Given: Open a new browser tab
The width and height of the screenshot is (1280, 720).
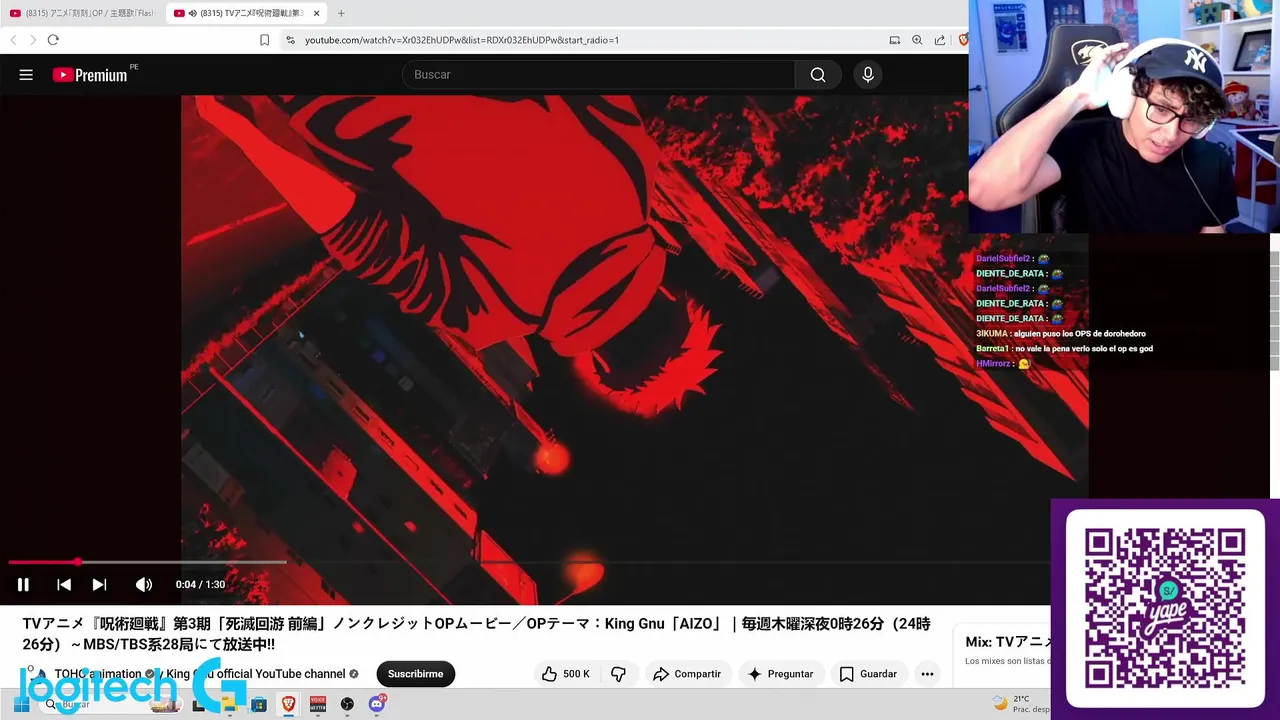Looking at the screenshot, I should pyautogui.click(x=341, y=13).
